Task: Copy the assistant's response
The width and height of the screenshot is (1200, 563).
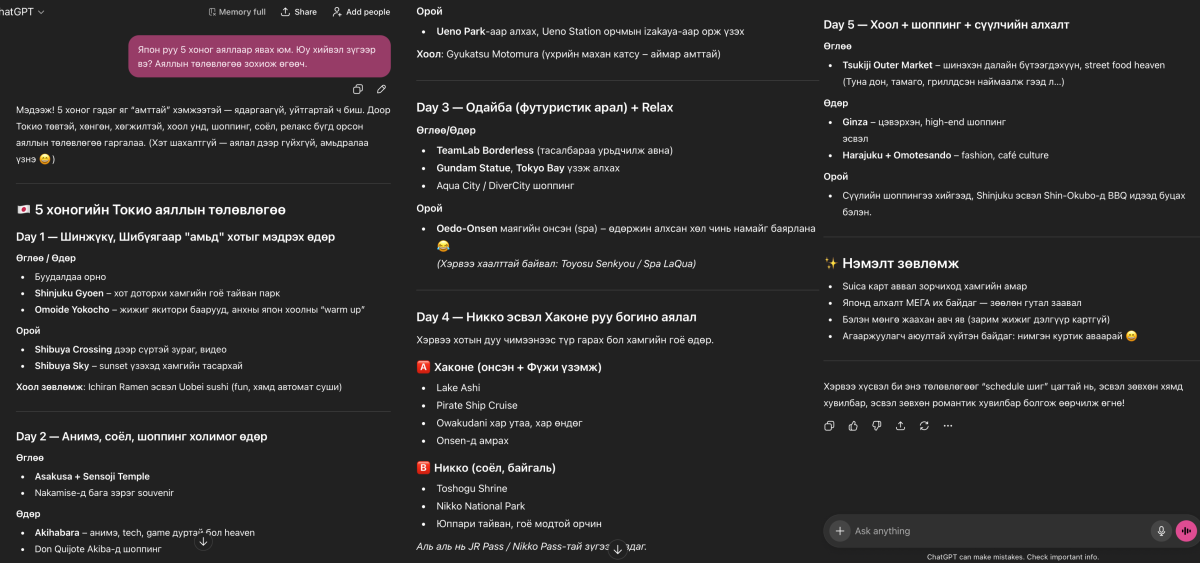Action: click(829, 426)
